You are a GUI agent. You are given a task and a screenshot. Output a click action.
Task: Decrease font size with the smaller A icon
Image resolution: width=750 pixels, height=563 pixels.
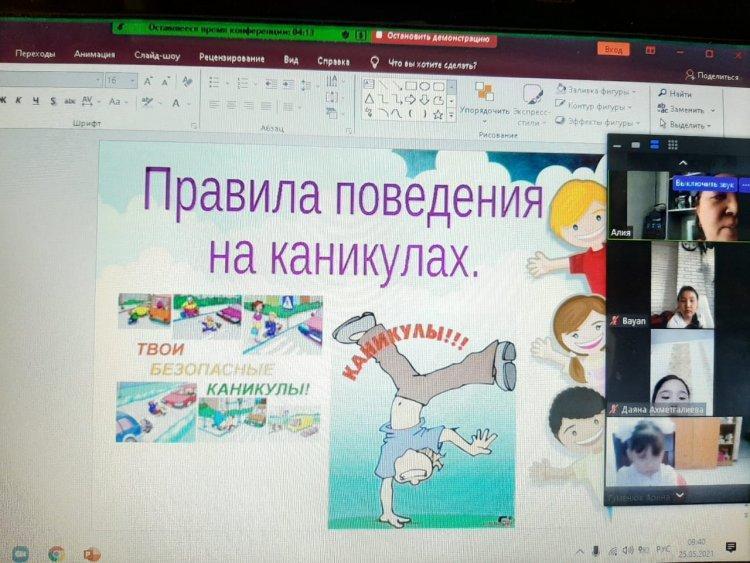(165, 82)
